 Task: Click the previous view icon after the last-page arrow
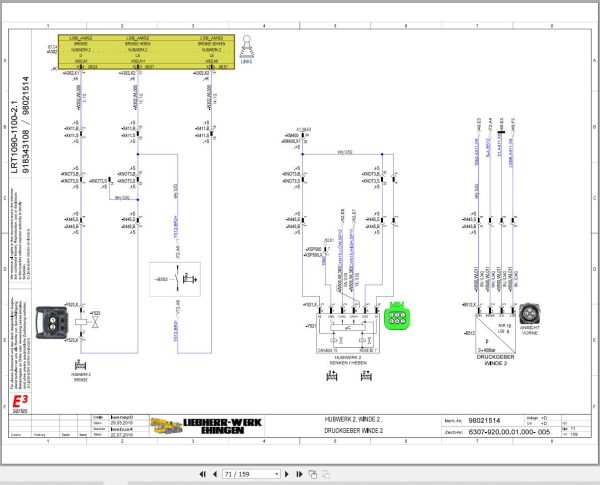click(x=313, y=474)
